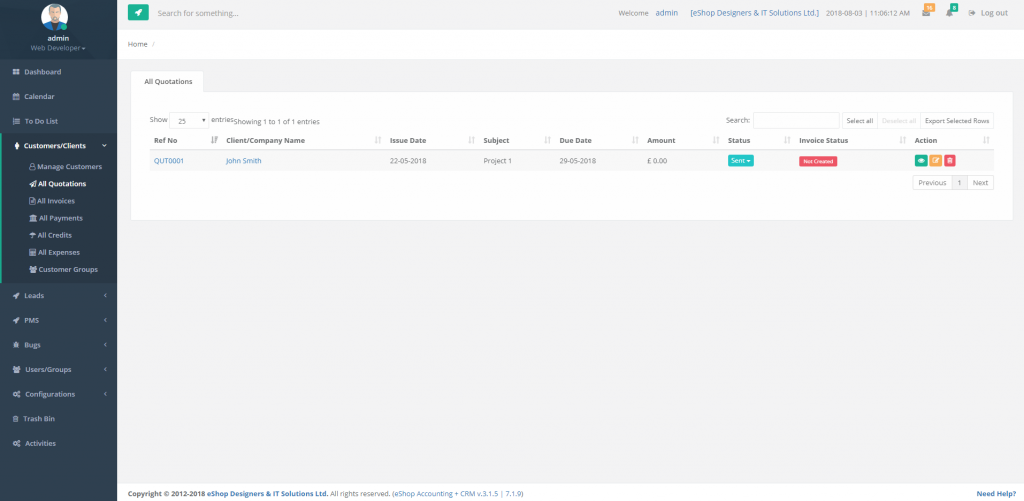
Task: Click Export Selected Rows button
Action: click(956, 120)
